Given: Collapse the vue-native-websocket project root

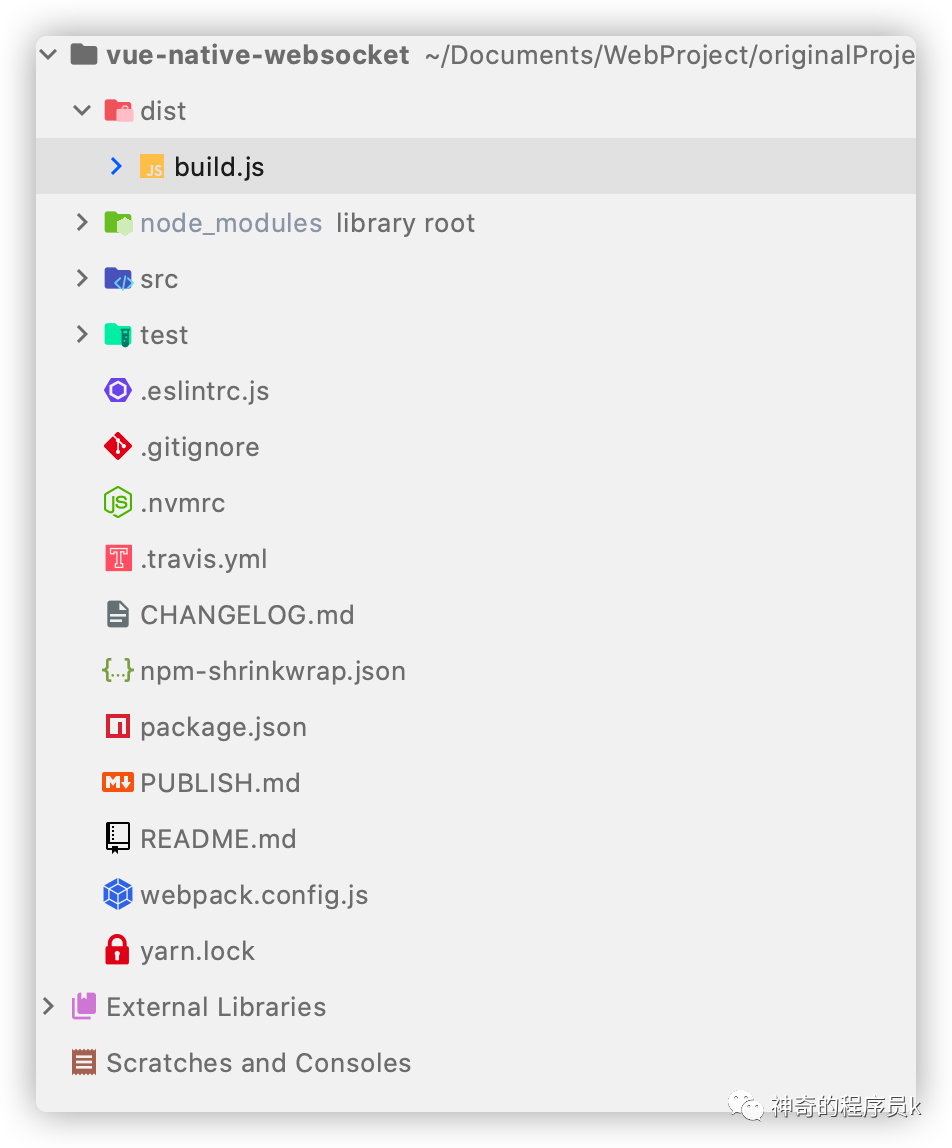Looking at the screenshot, I should [x=48, y=54].
